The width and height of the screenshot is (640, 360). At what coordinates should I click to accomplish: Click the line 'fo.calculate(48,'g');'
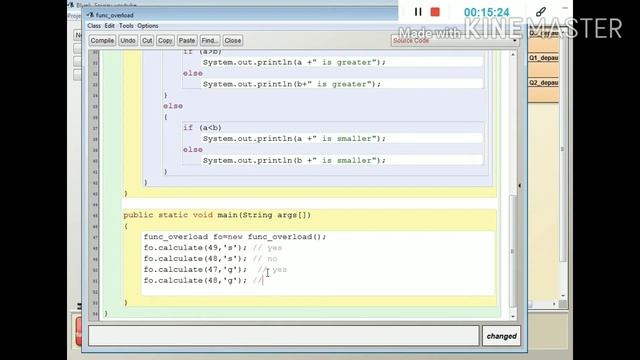[x=195, y=281]
